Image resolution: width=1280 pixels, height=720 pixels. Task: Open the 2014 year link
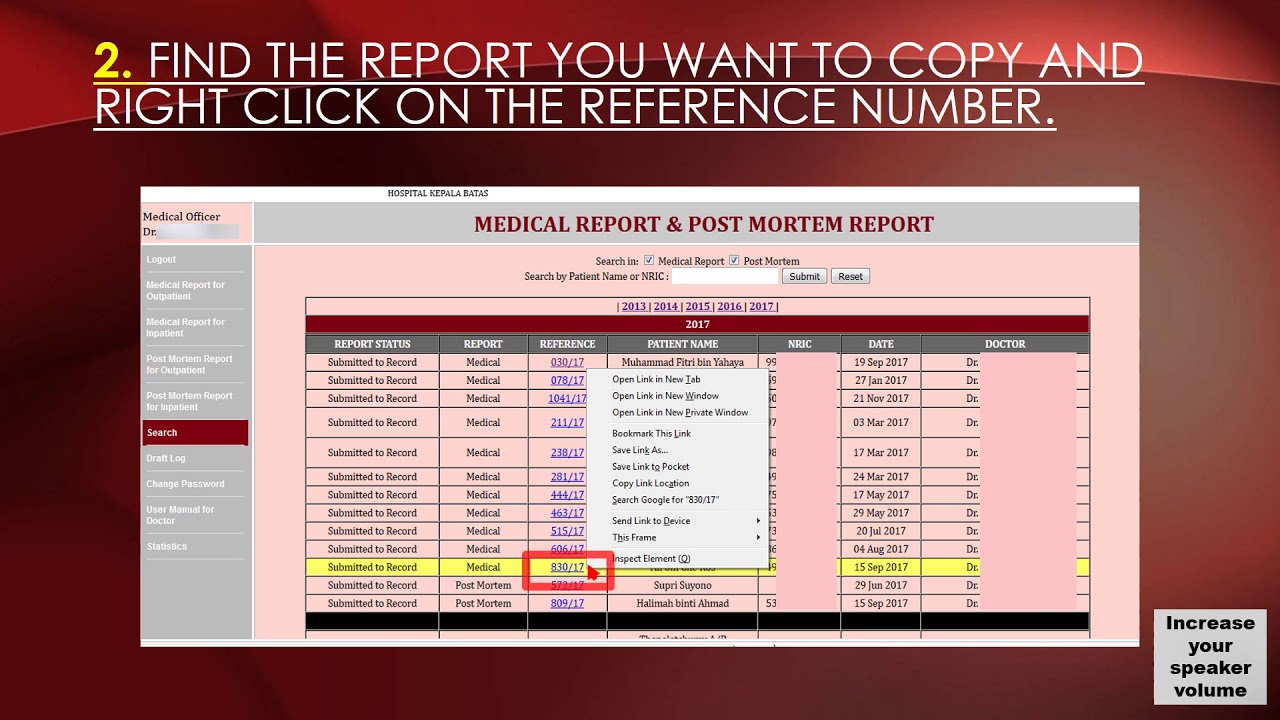(x=666, y=306)
